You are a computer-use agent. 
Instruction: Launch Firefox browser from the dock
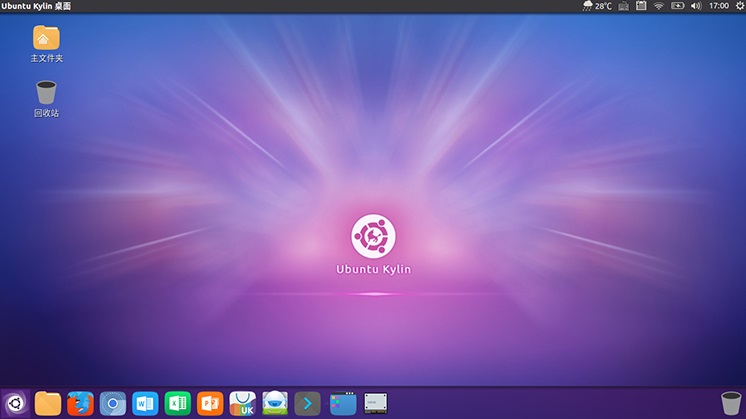point(80,403)
